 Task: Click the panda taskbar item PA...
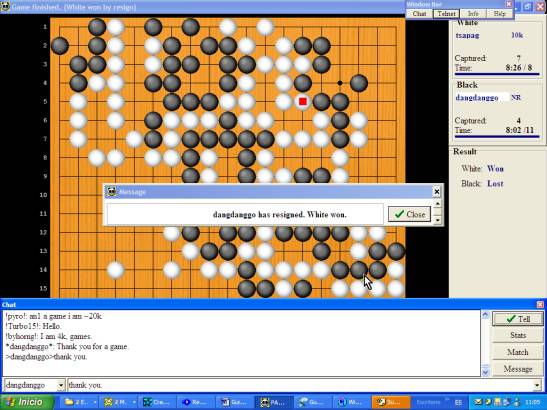click(273, 402)
